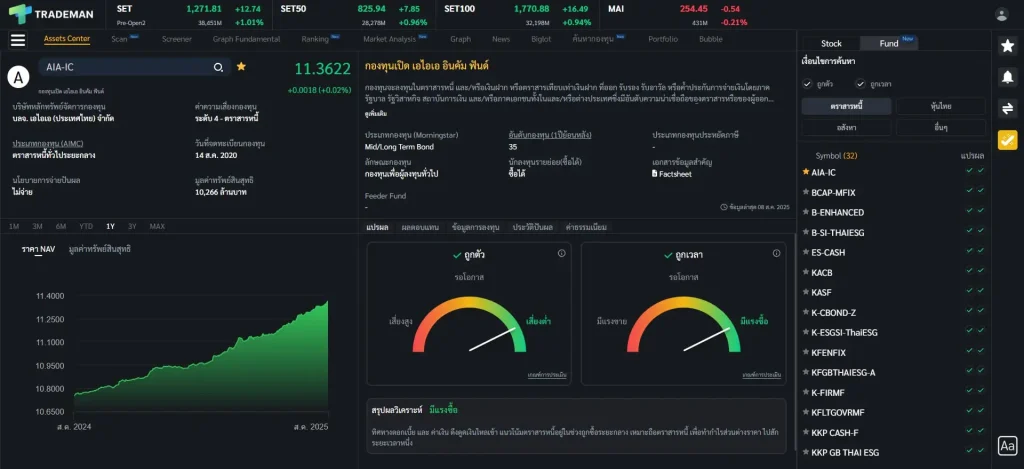This screenshot has width=1024, height=469.
Task: Select the อื่นๆ category filter
Action: pos(940,127)
